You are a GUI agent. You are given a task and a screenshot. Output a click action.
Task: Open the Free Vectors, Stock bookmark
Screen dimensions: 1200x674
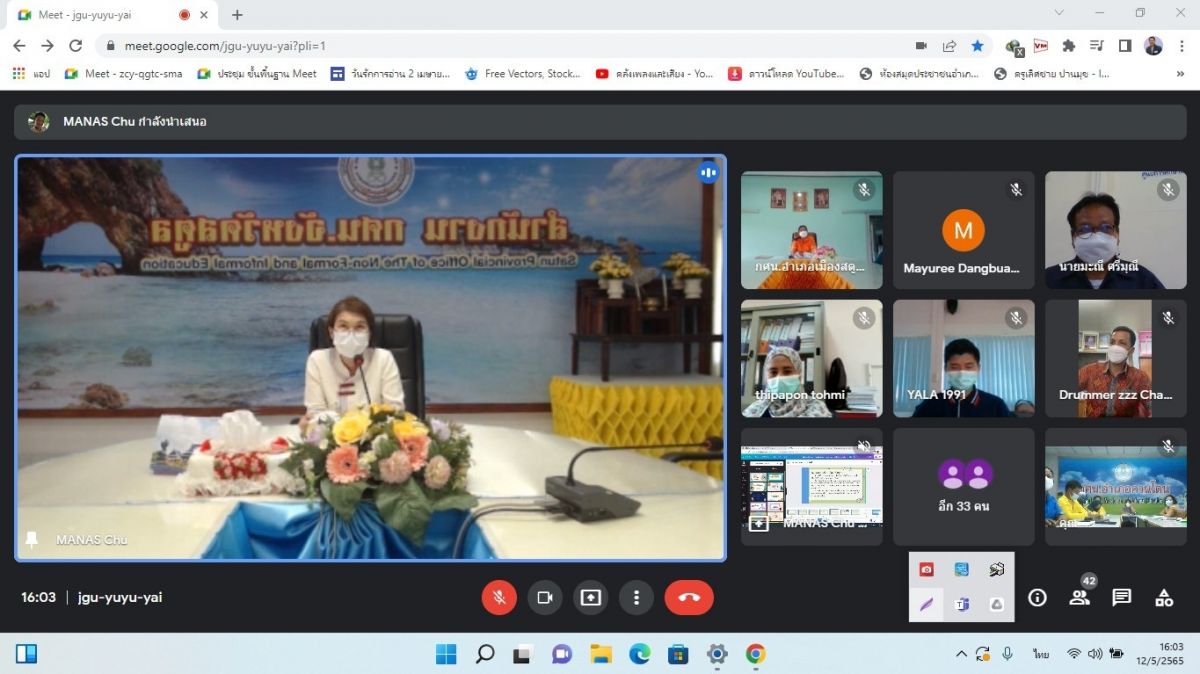pyautogui.click(x=522, y=73)
